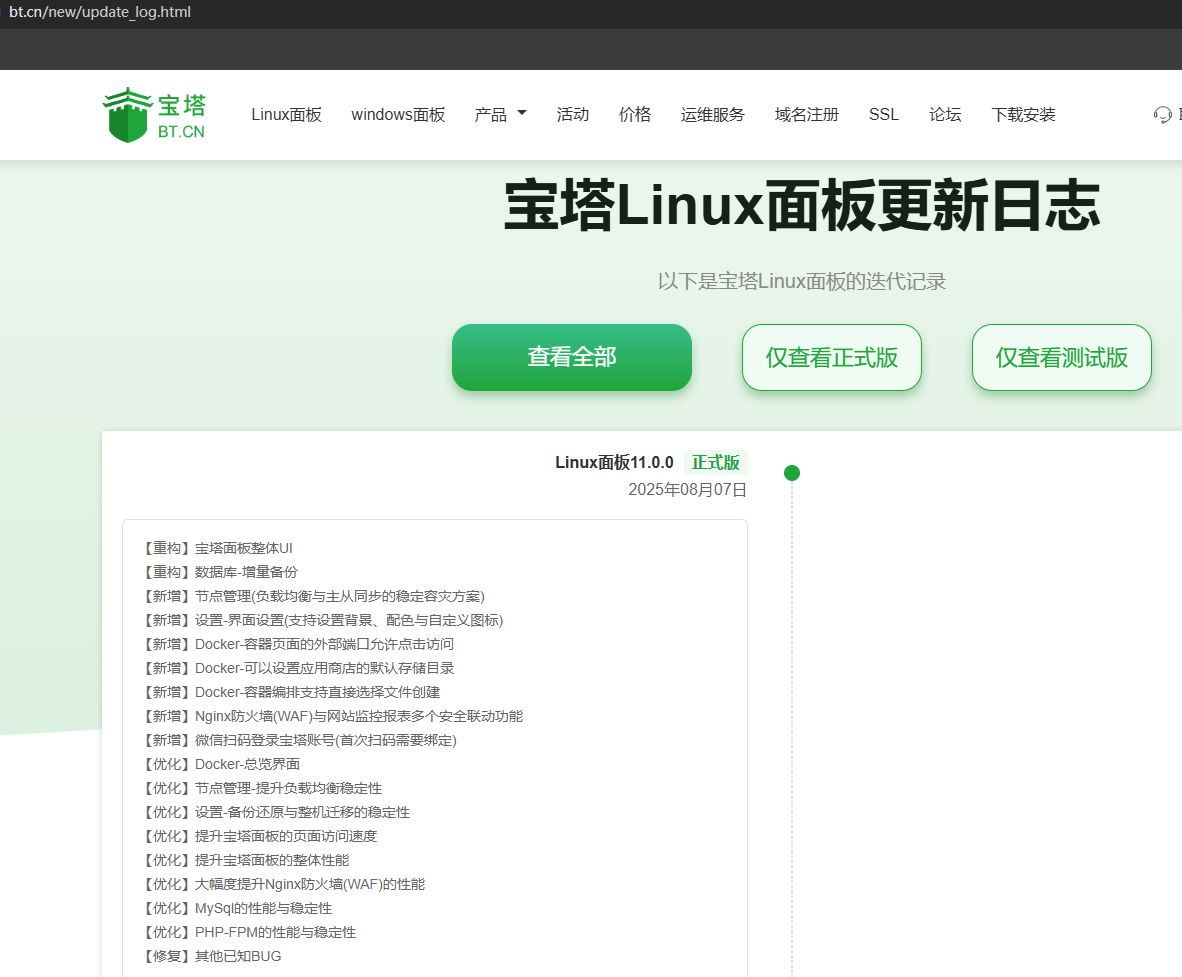Click the 查看全部 button
Image resolution: width=1182 pixels, height=977 pixels.
571,357
